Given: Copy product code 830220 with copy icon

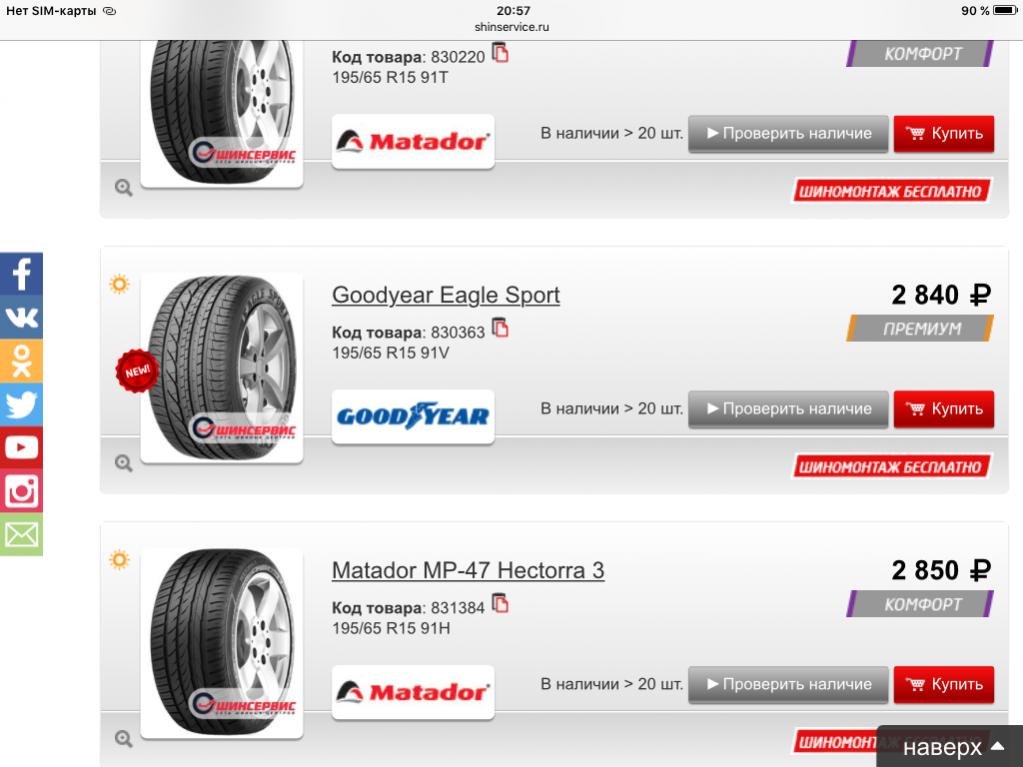Looking at the screenshot, I should (500, 53).
